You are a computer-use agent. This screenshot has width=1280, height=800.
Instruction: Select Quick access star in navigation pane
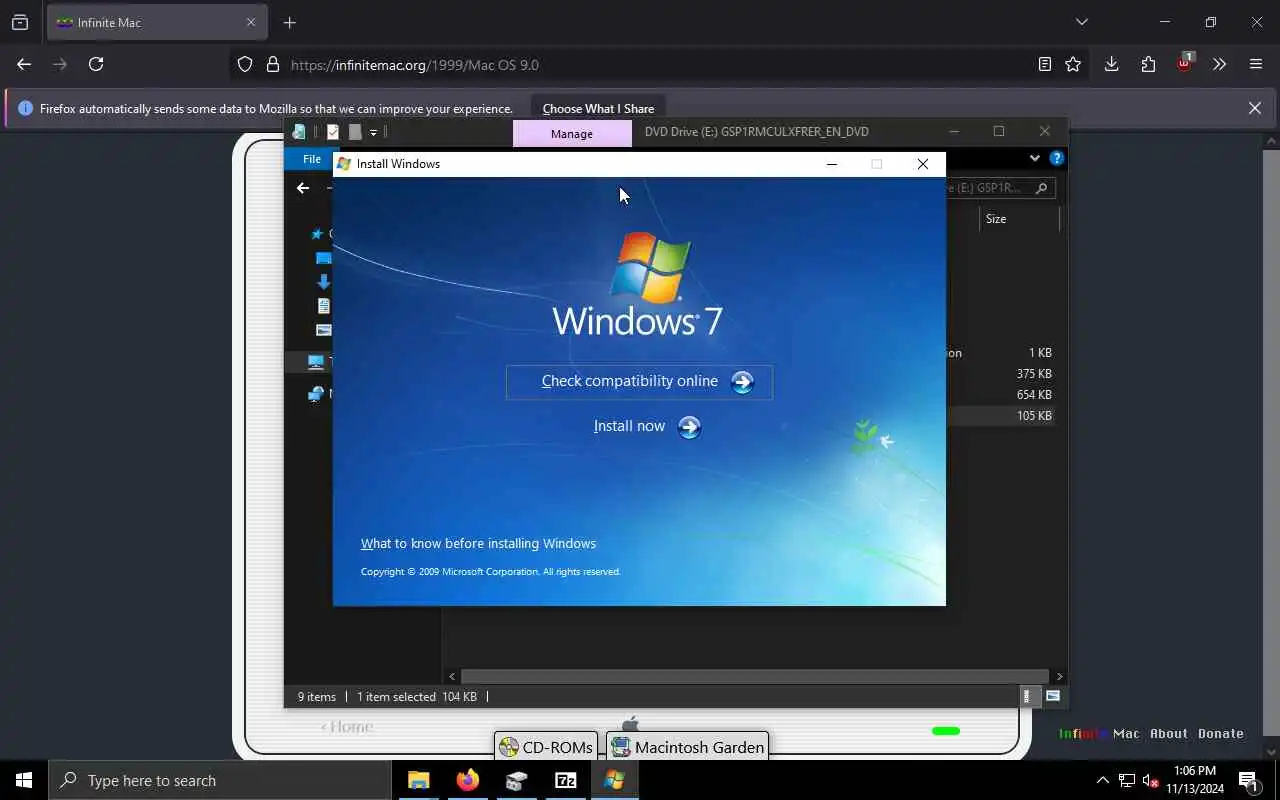pos(318,234)
